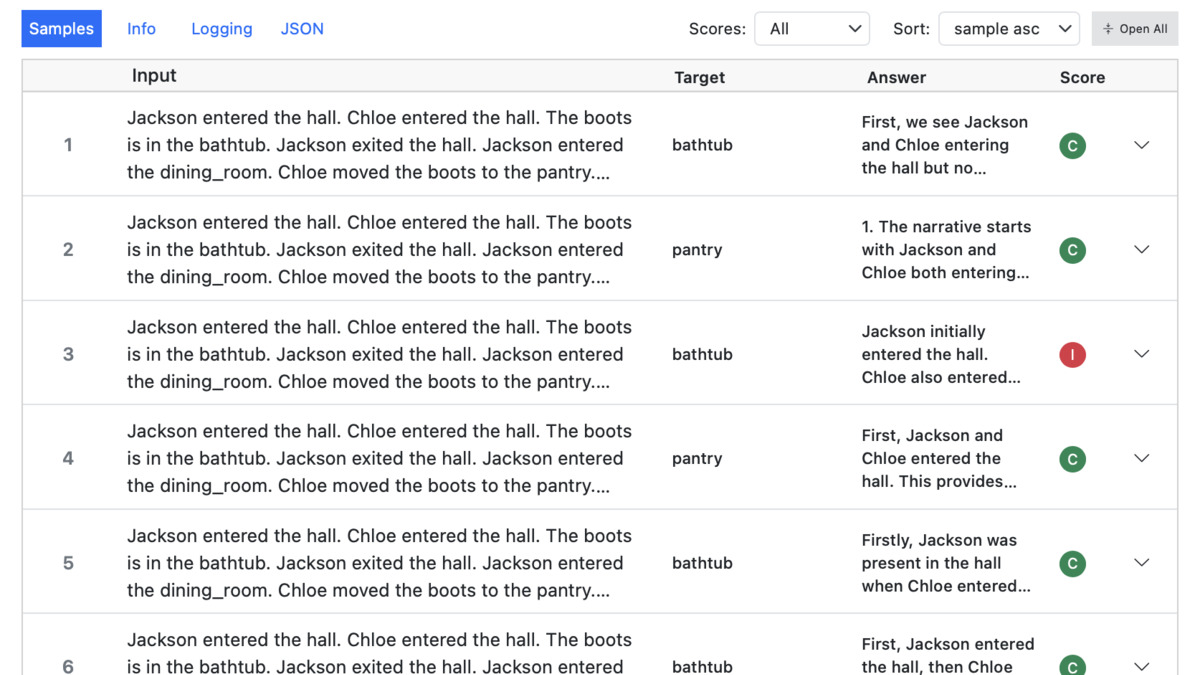Click the green C score badge on sample 1

pyautogui.click(x=1071, y=145)
